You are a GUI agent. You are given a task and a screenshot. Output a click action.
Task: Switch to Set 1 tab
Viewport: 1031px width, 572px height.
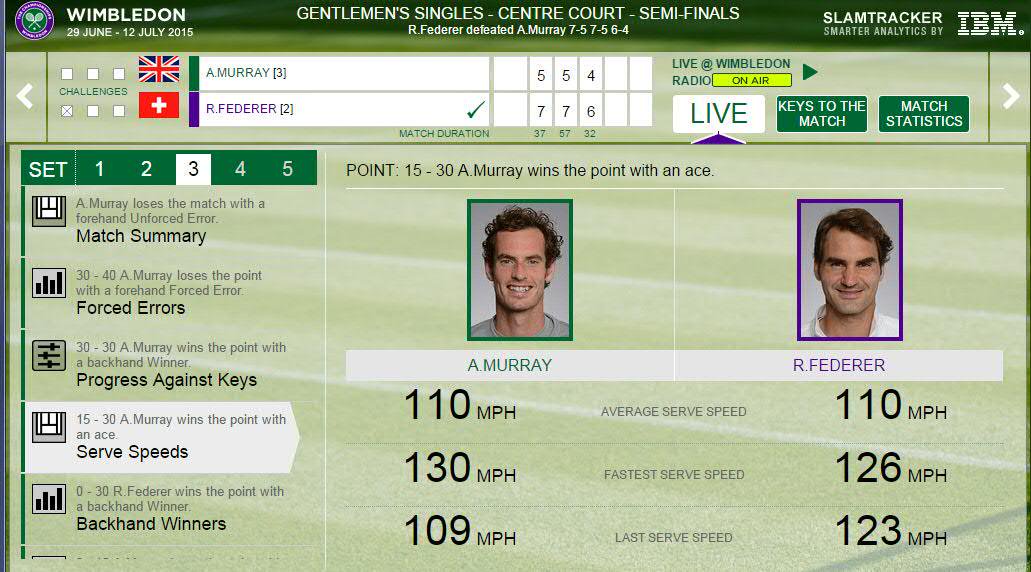(x=99, y=169)
